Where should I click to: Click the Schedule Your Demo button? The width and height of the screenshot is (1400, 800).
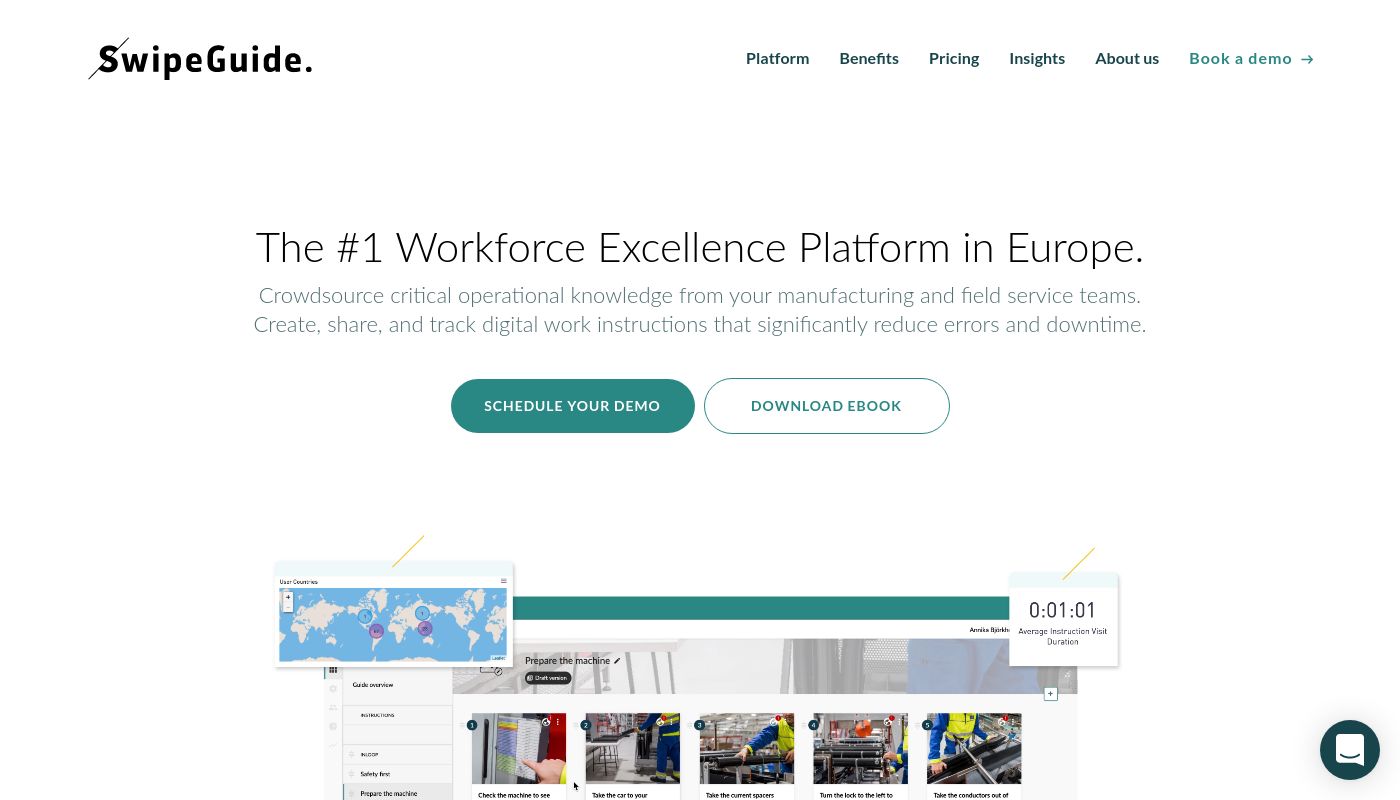pyautogui.click(x=573, y=406)
